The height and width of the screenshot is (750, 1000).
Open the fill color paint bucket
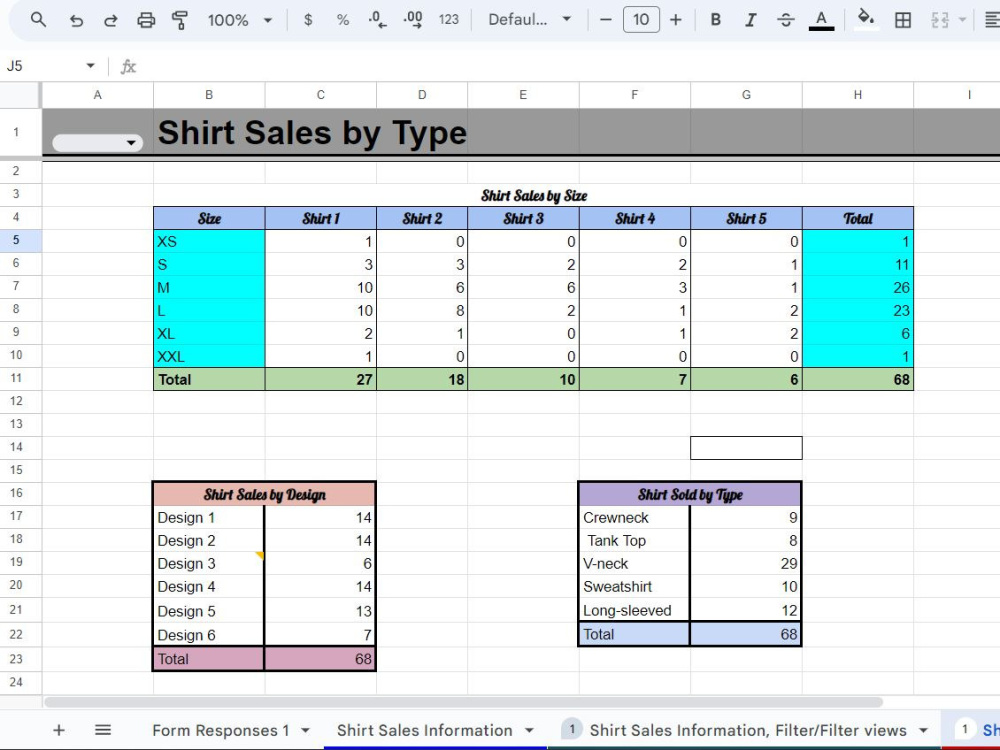(866, 18)
